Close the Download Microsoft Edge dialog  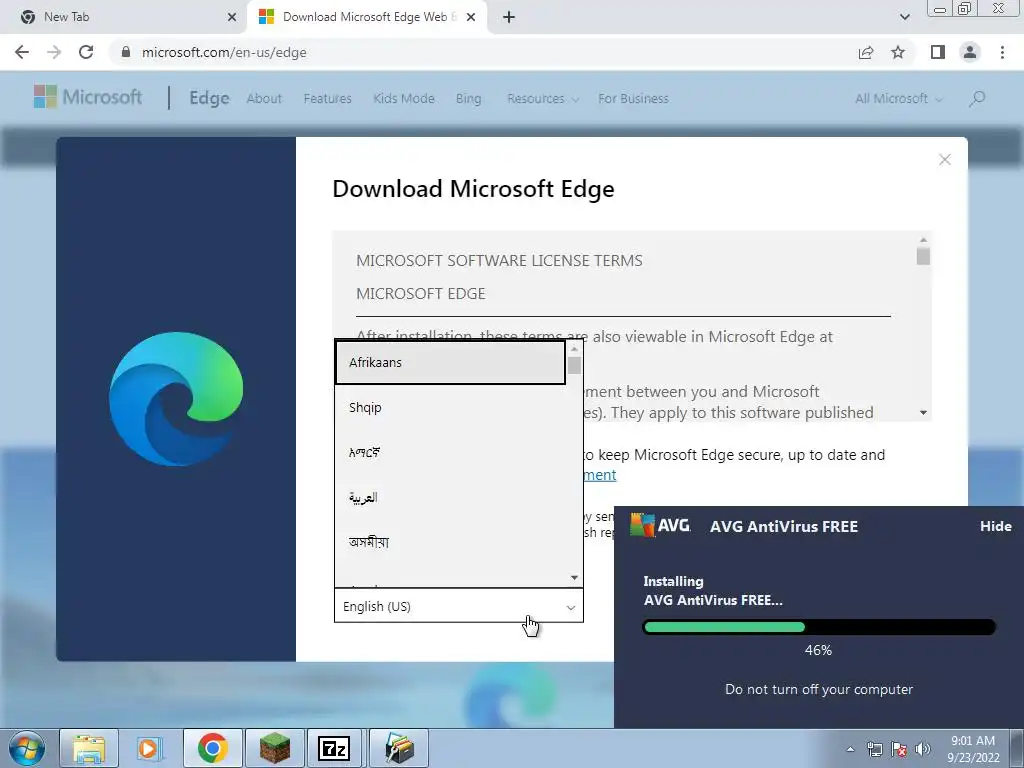pos(944,159)
